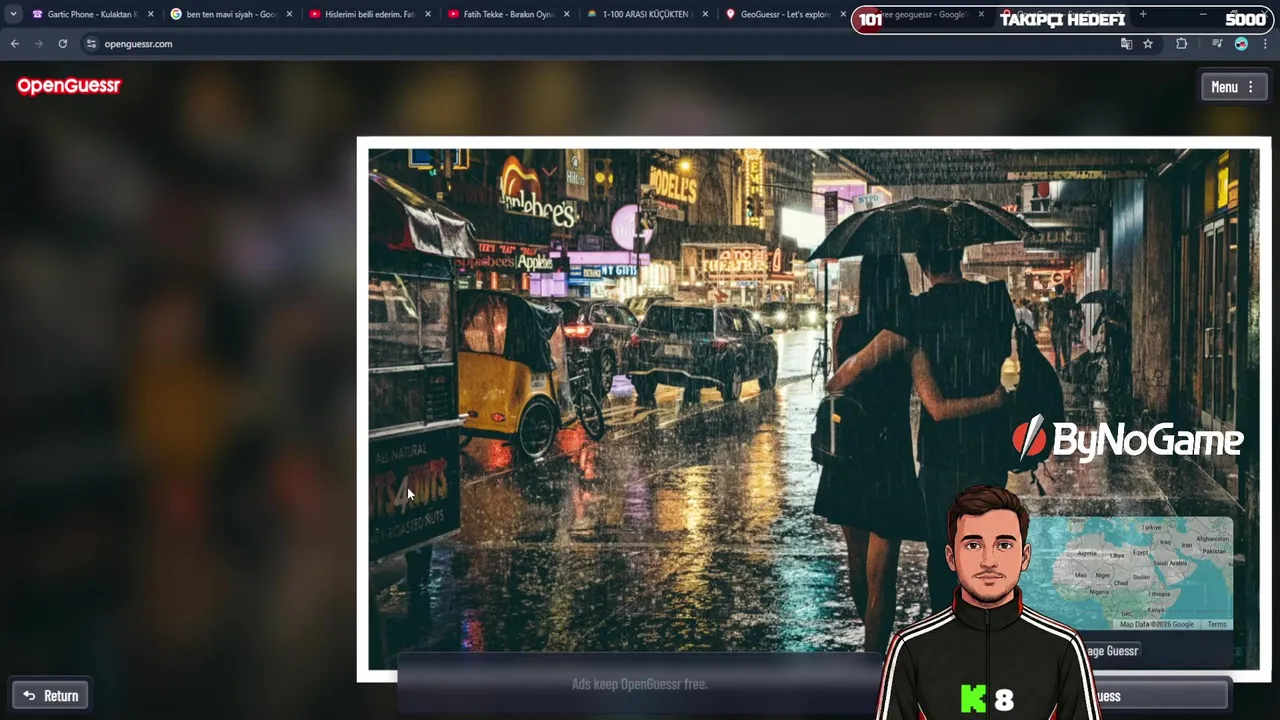Viewport: 1280px width, 720px height.
Task: Close the Hislerimi belli ederim tab
Action: pyautogui.click(x=428, y=15)
